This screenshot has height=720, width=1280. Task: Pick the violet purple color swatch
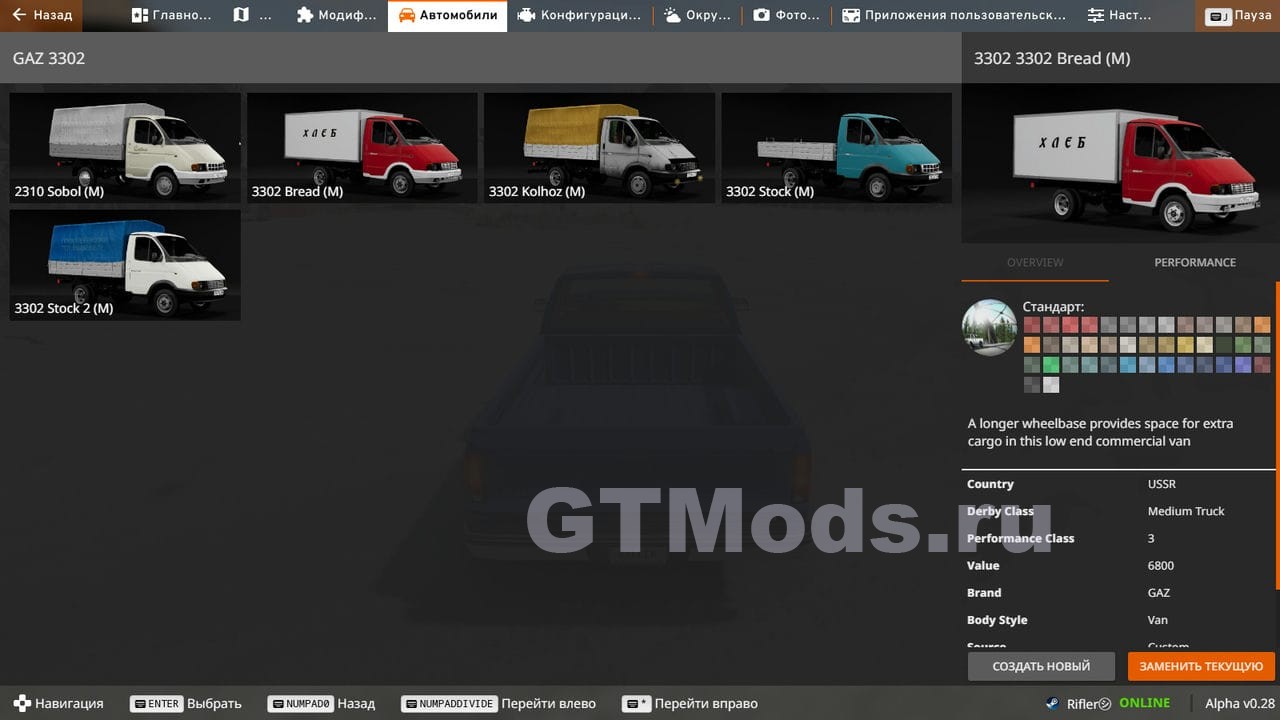tap(1243, 365)
